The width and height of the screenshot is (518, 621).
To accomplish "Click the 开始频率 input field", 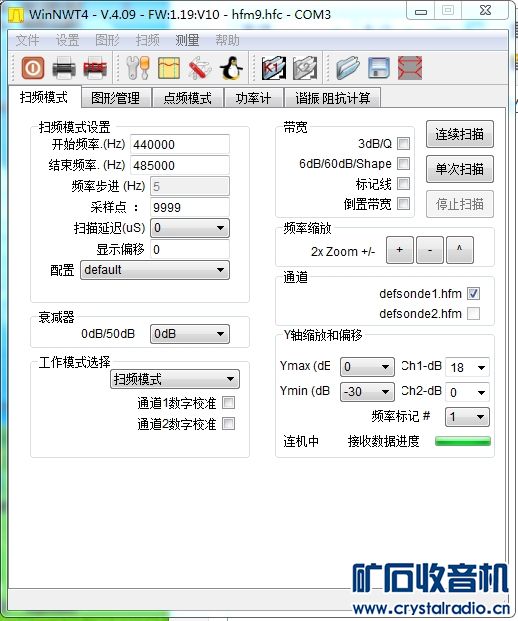I will pos(180,144).
